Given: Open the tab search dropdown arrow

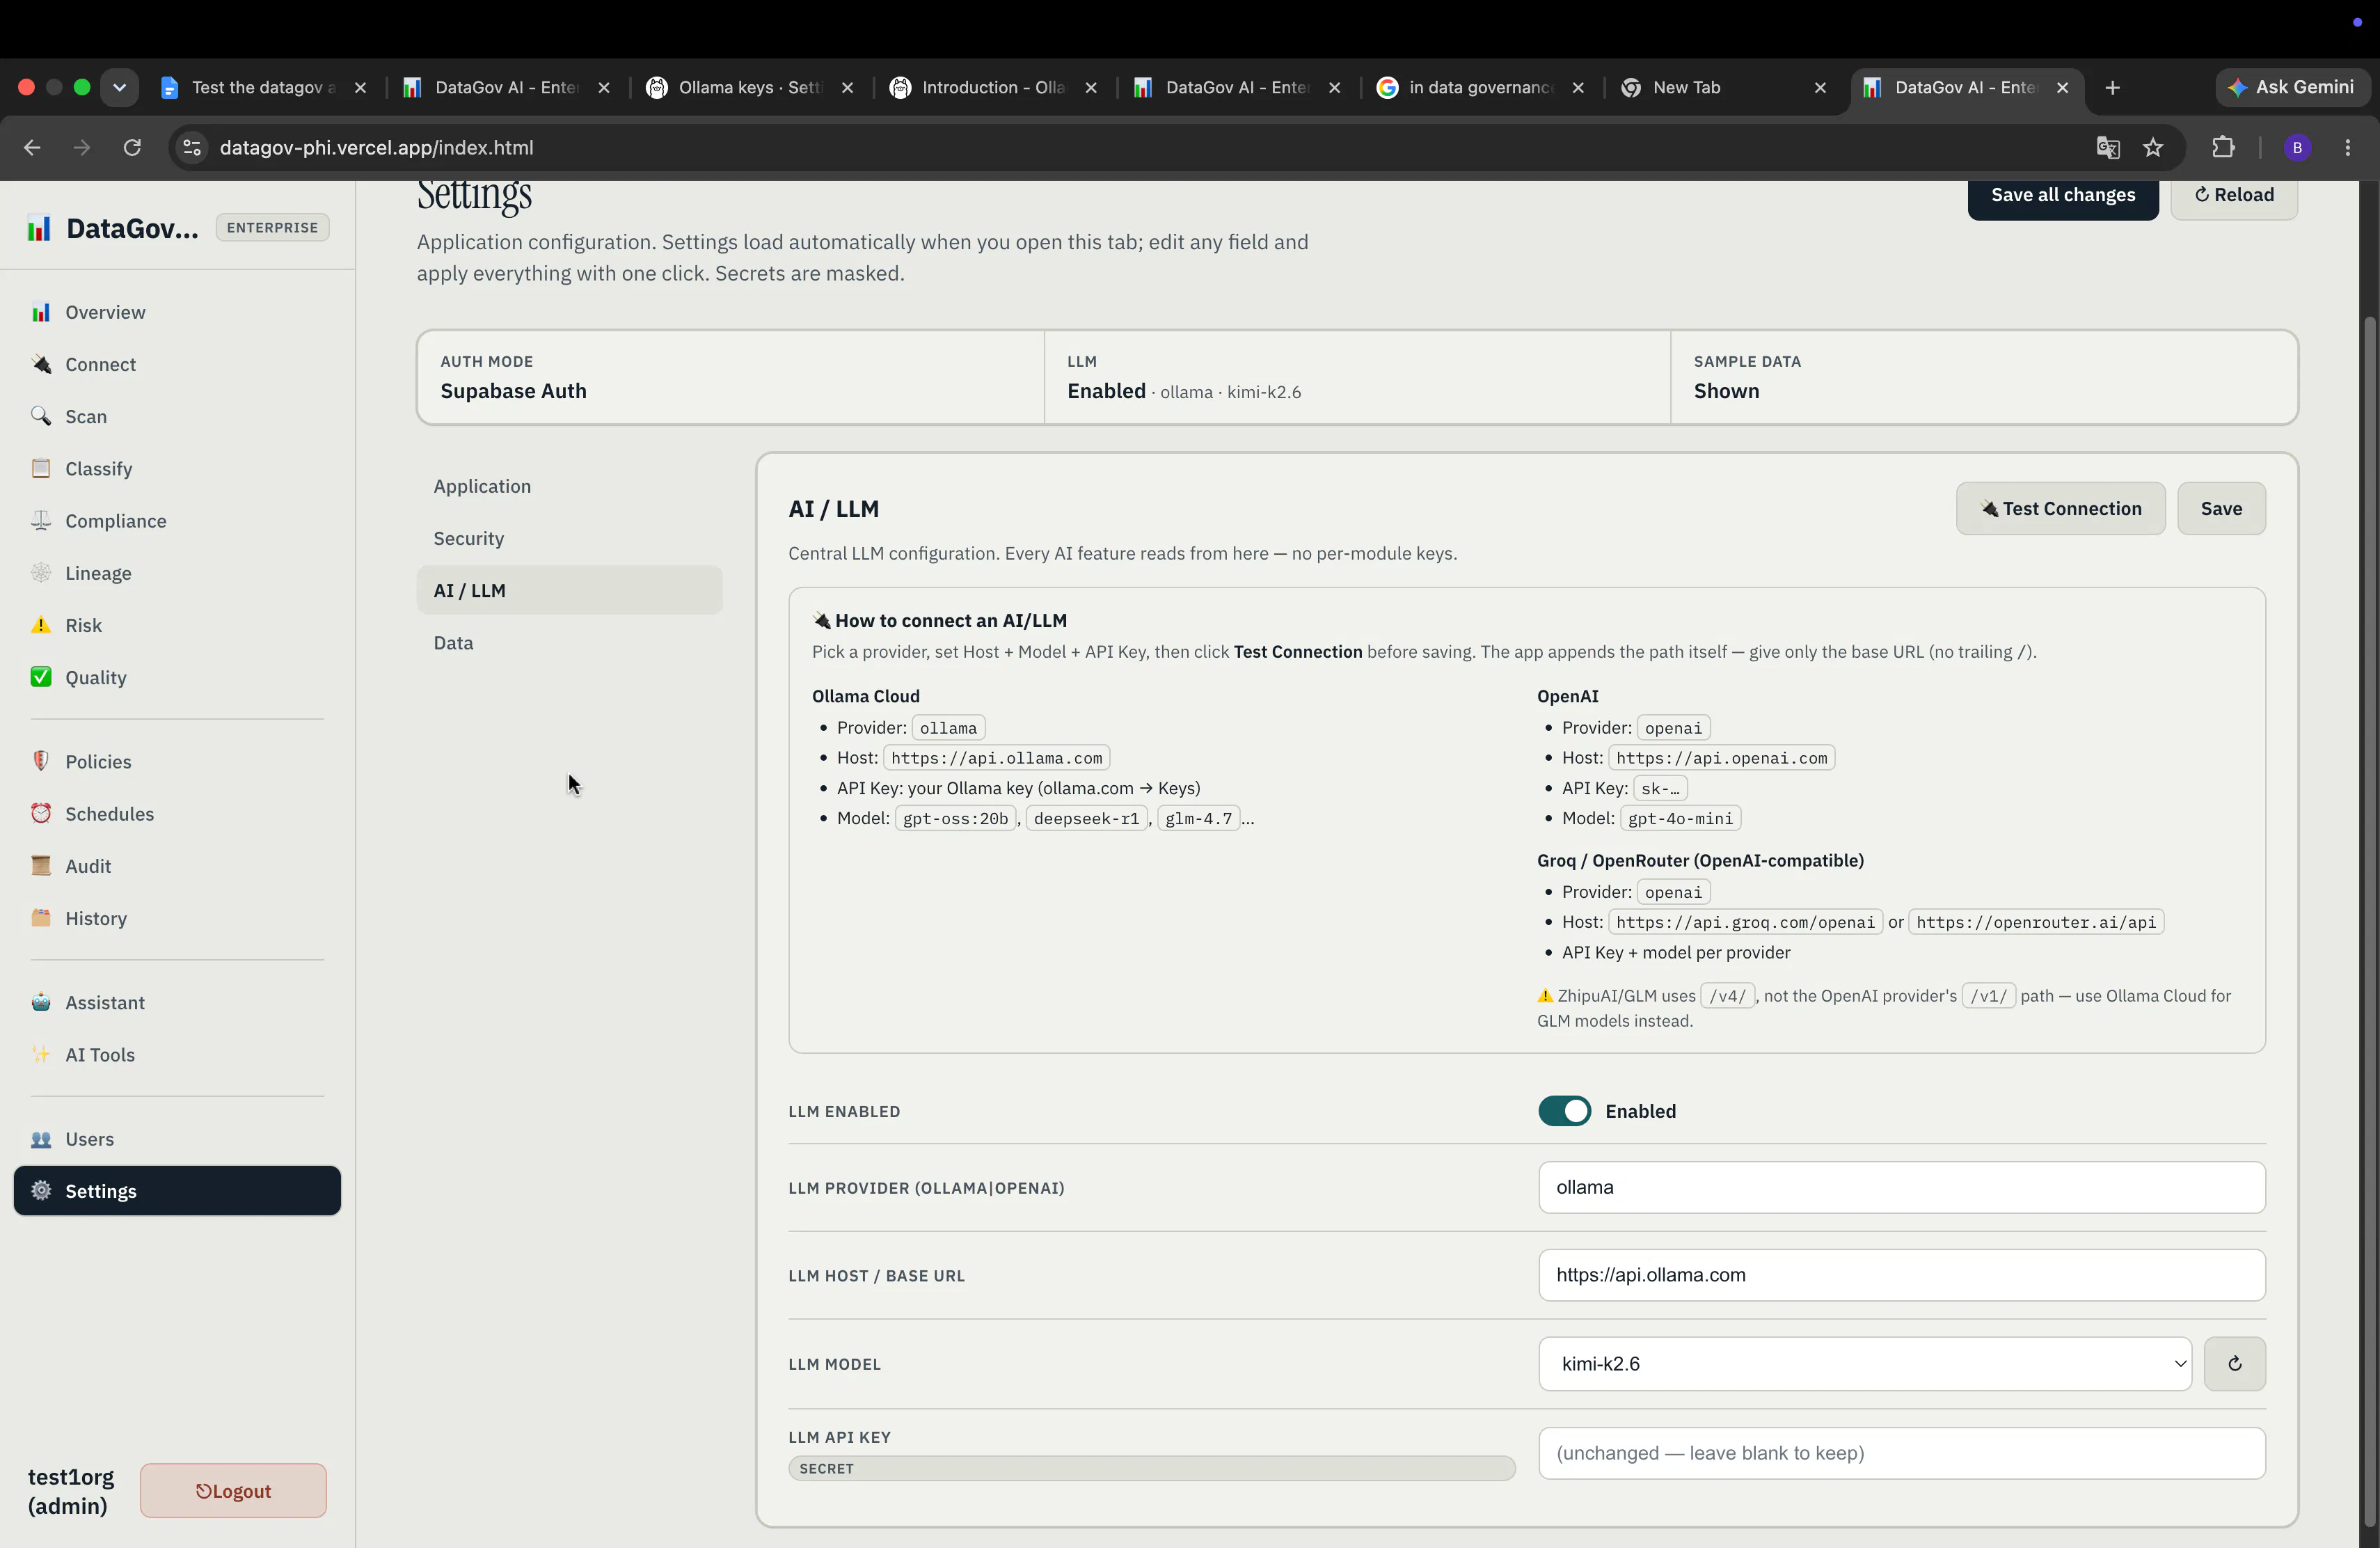Looking at the screenshot, I should coord(119,87).
